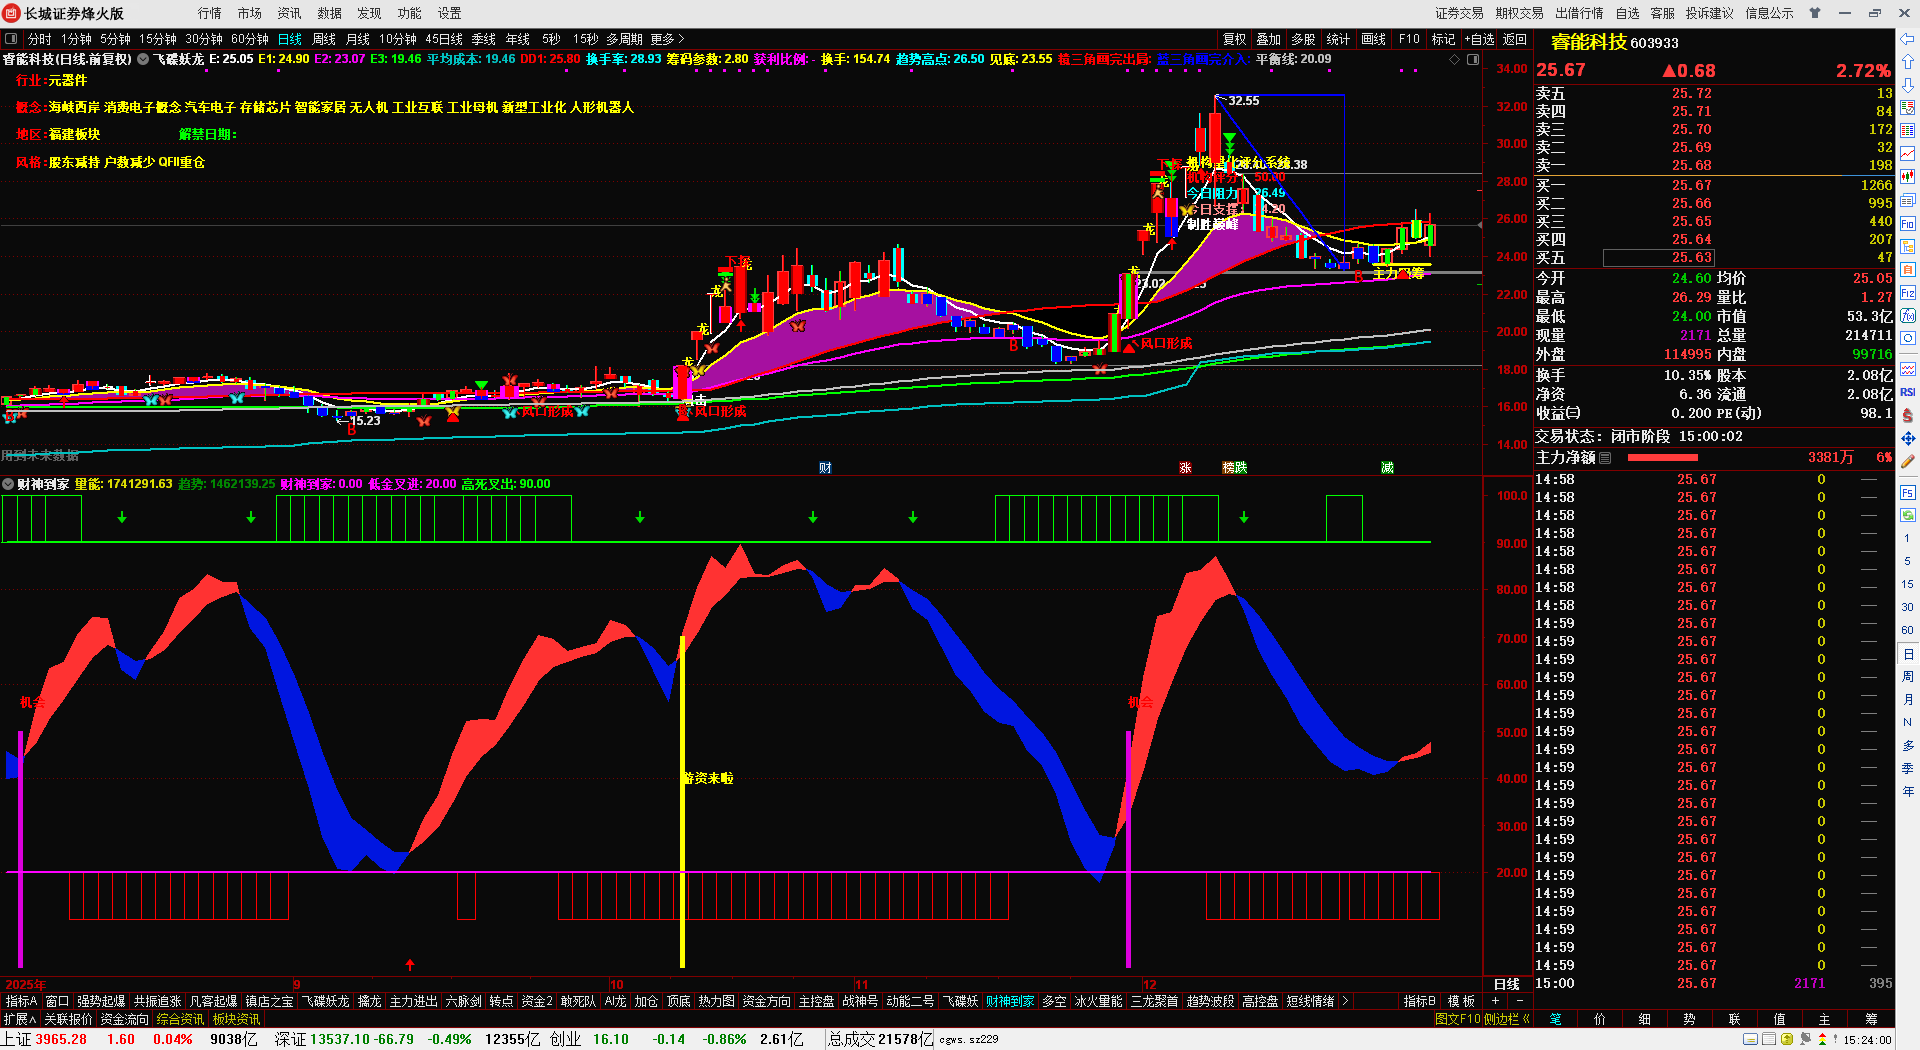Open the 指标B indicator selector
The height and width of the screenshot is (1050, 1920).
1419,1001
